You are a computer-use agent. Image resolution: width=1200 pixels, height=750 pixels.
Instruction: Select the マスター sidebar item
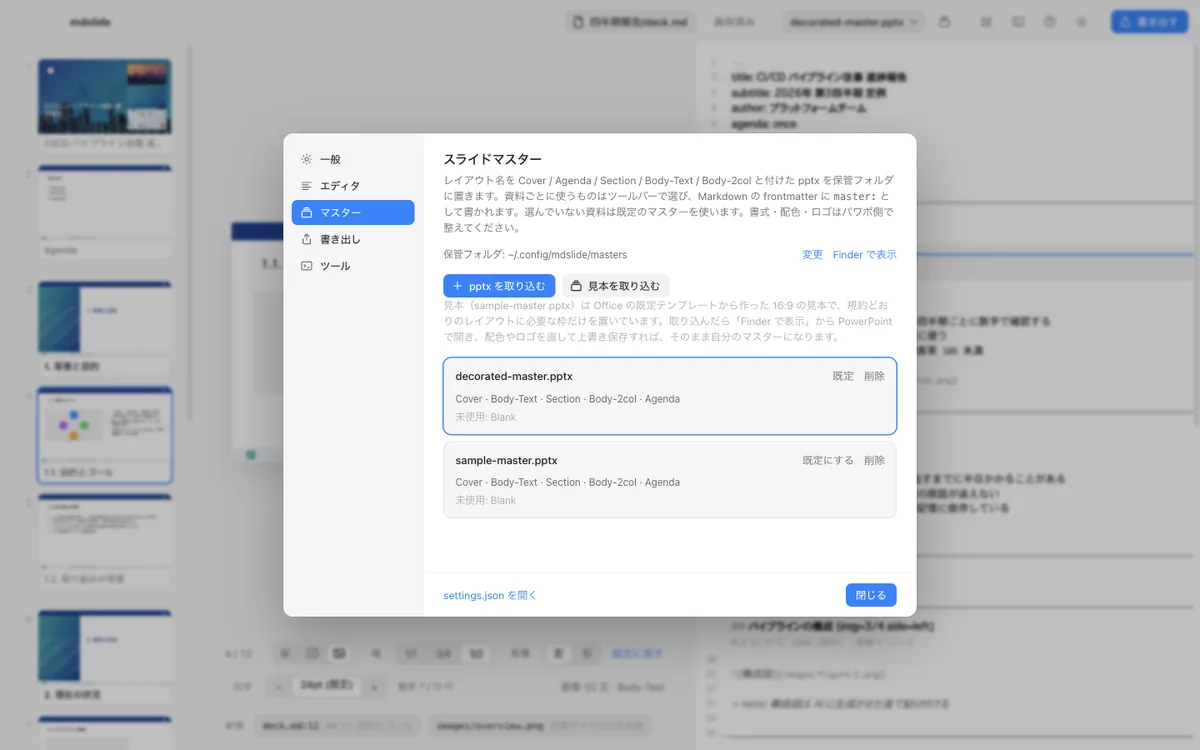click(x=353, y=212)
